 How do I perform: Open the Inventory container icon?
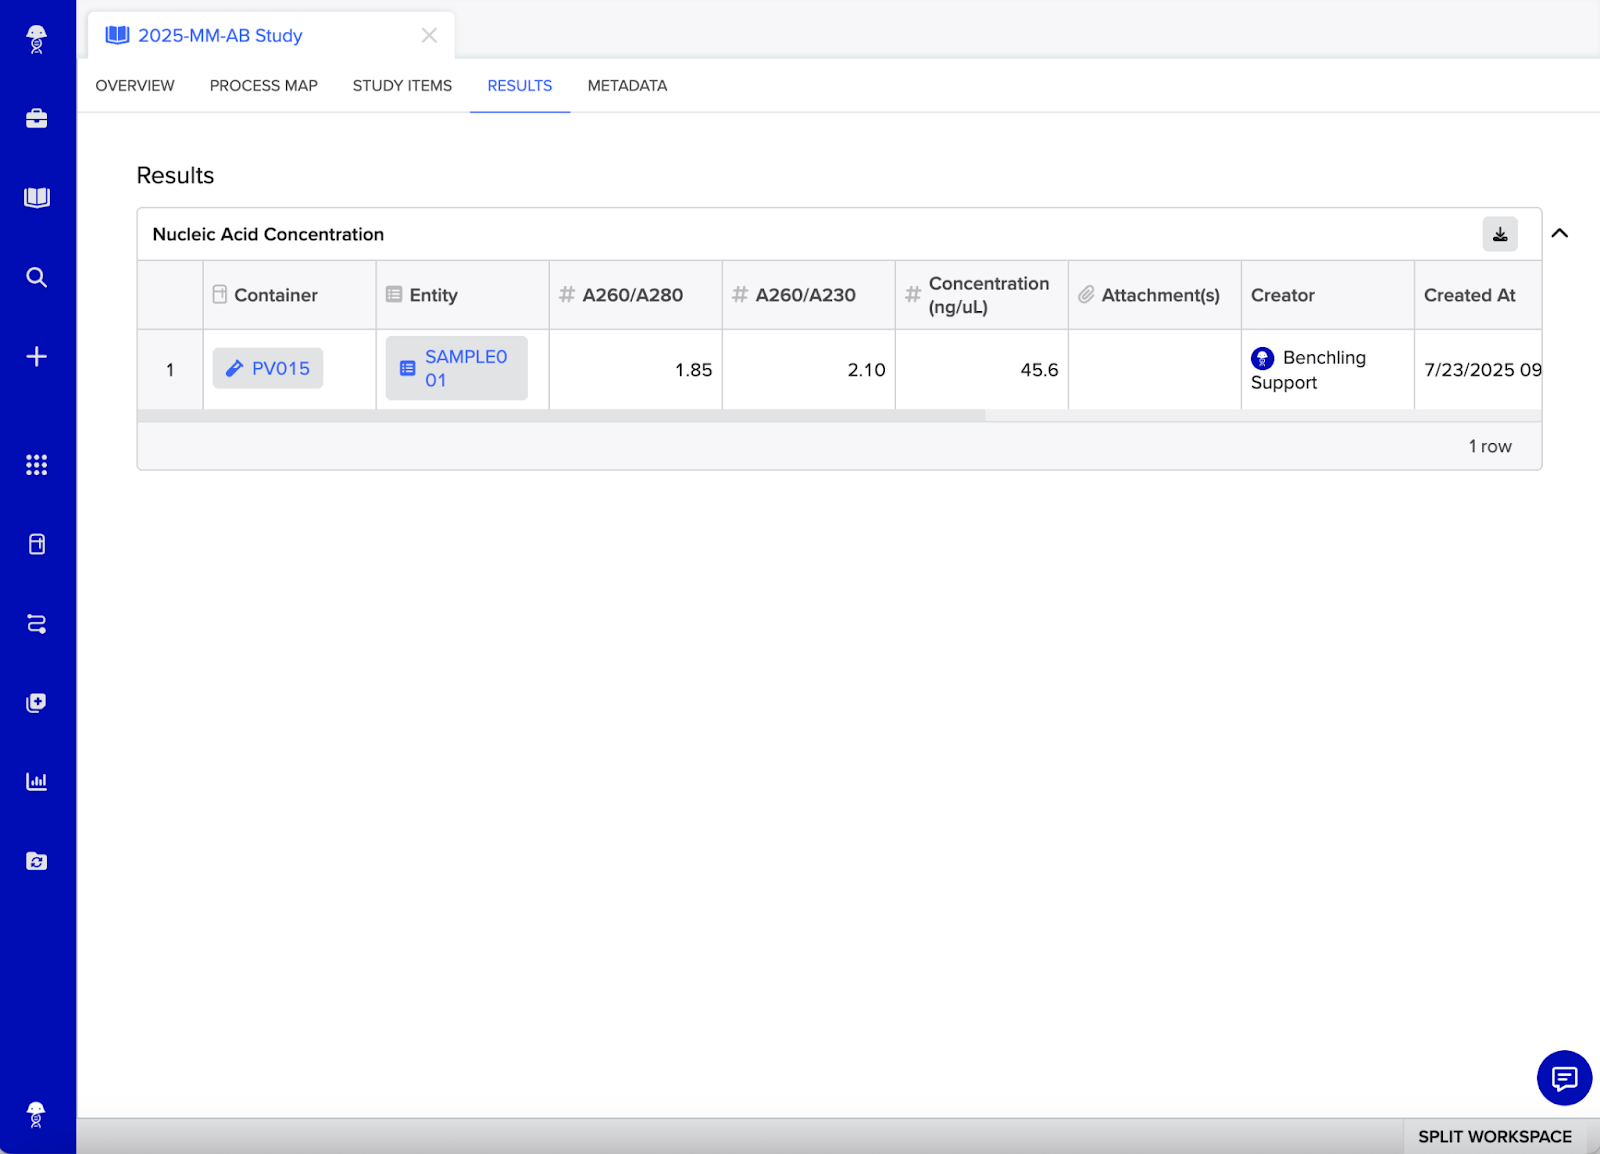pyautogui.click(x=37, y=544)
